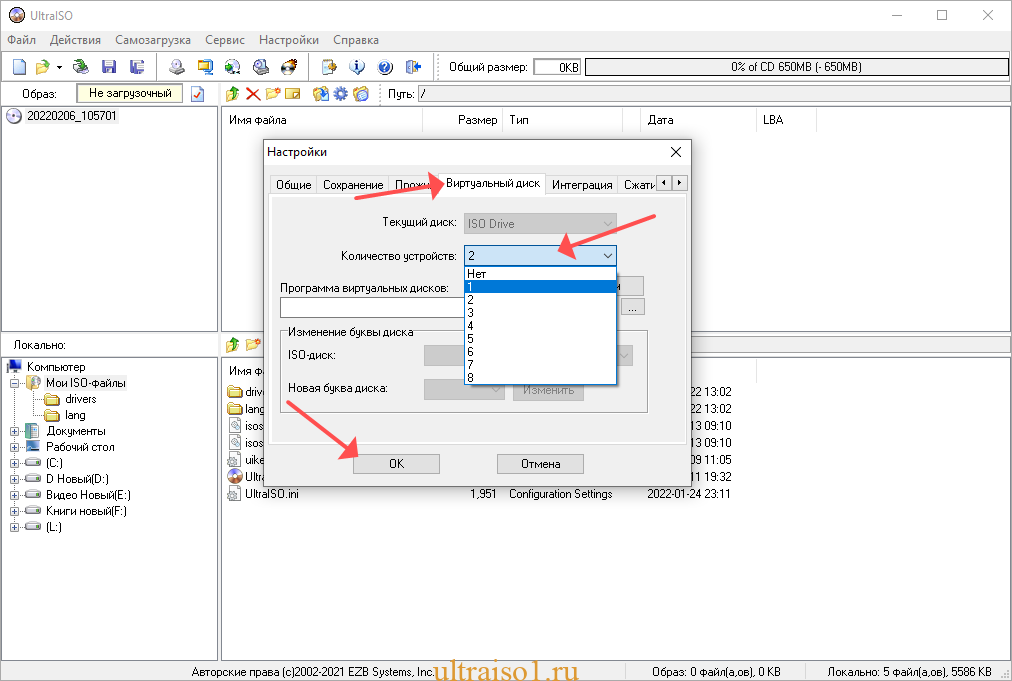
Task: Expand the Документы tree node
Action: (x=14, y=431)
